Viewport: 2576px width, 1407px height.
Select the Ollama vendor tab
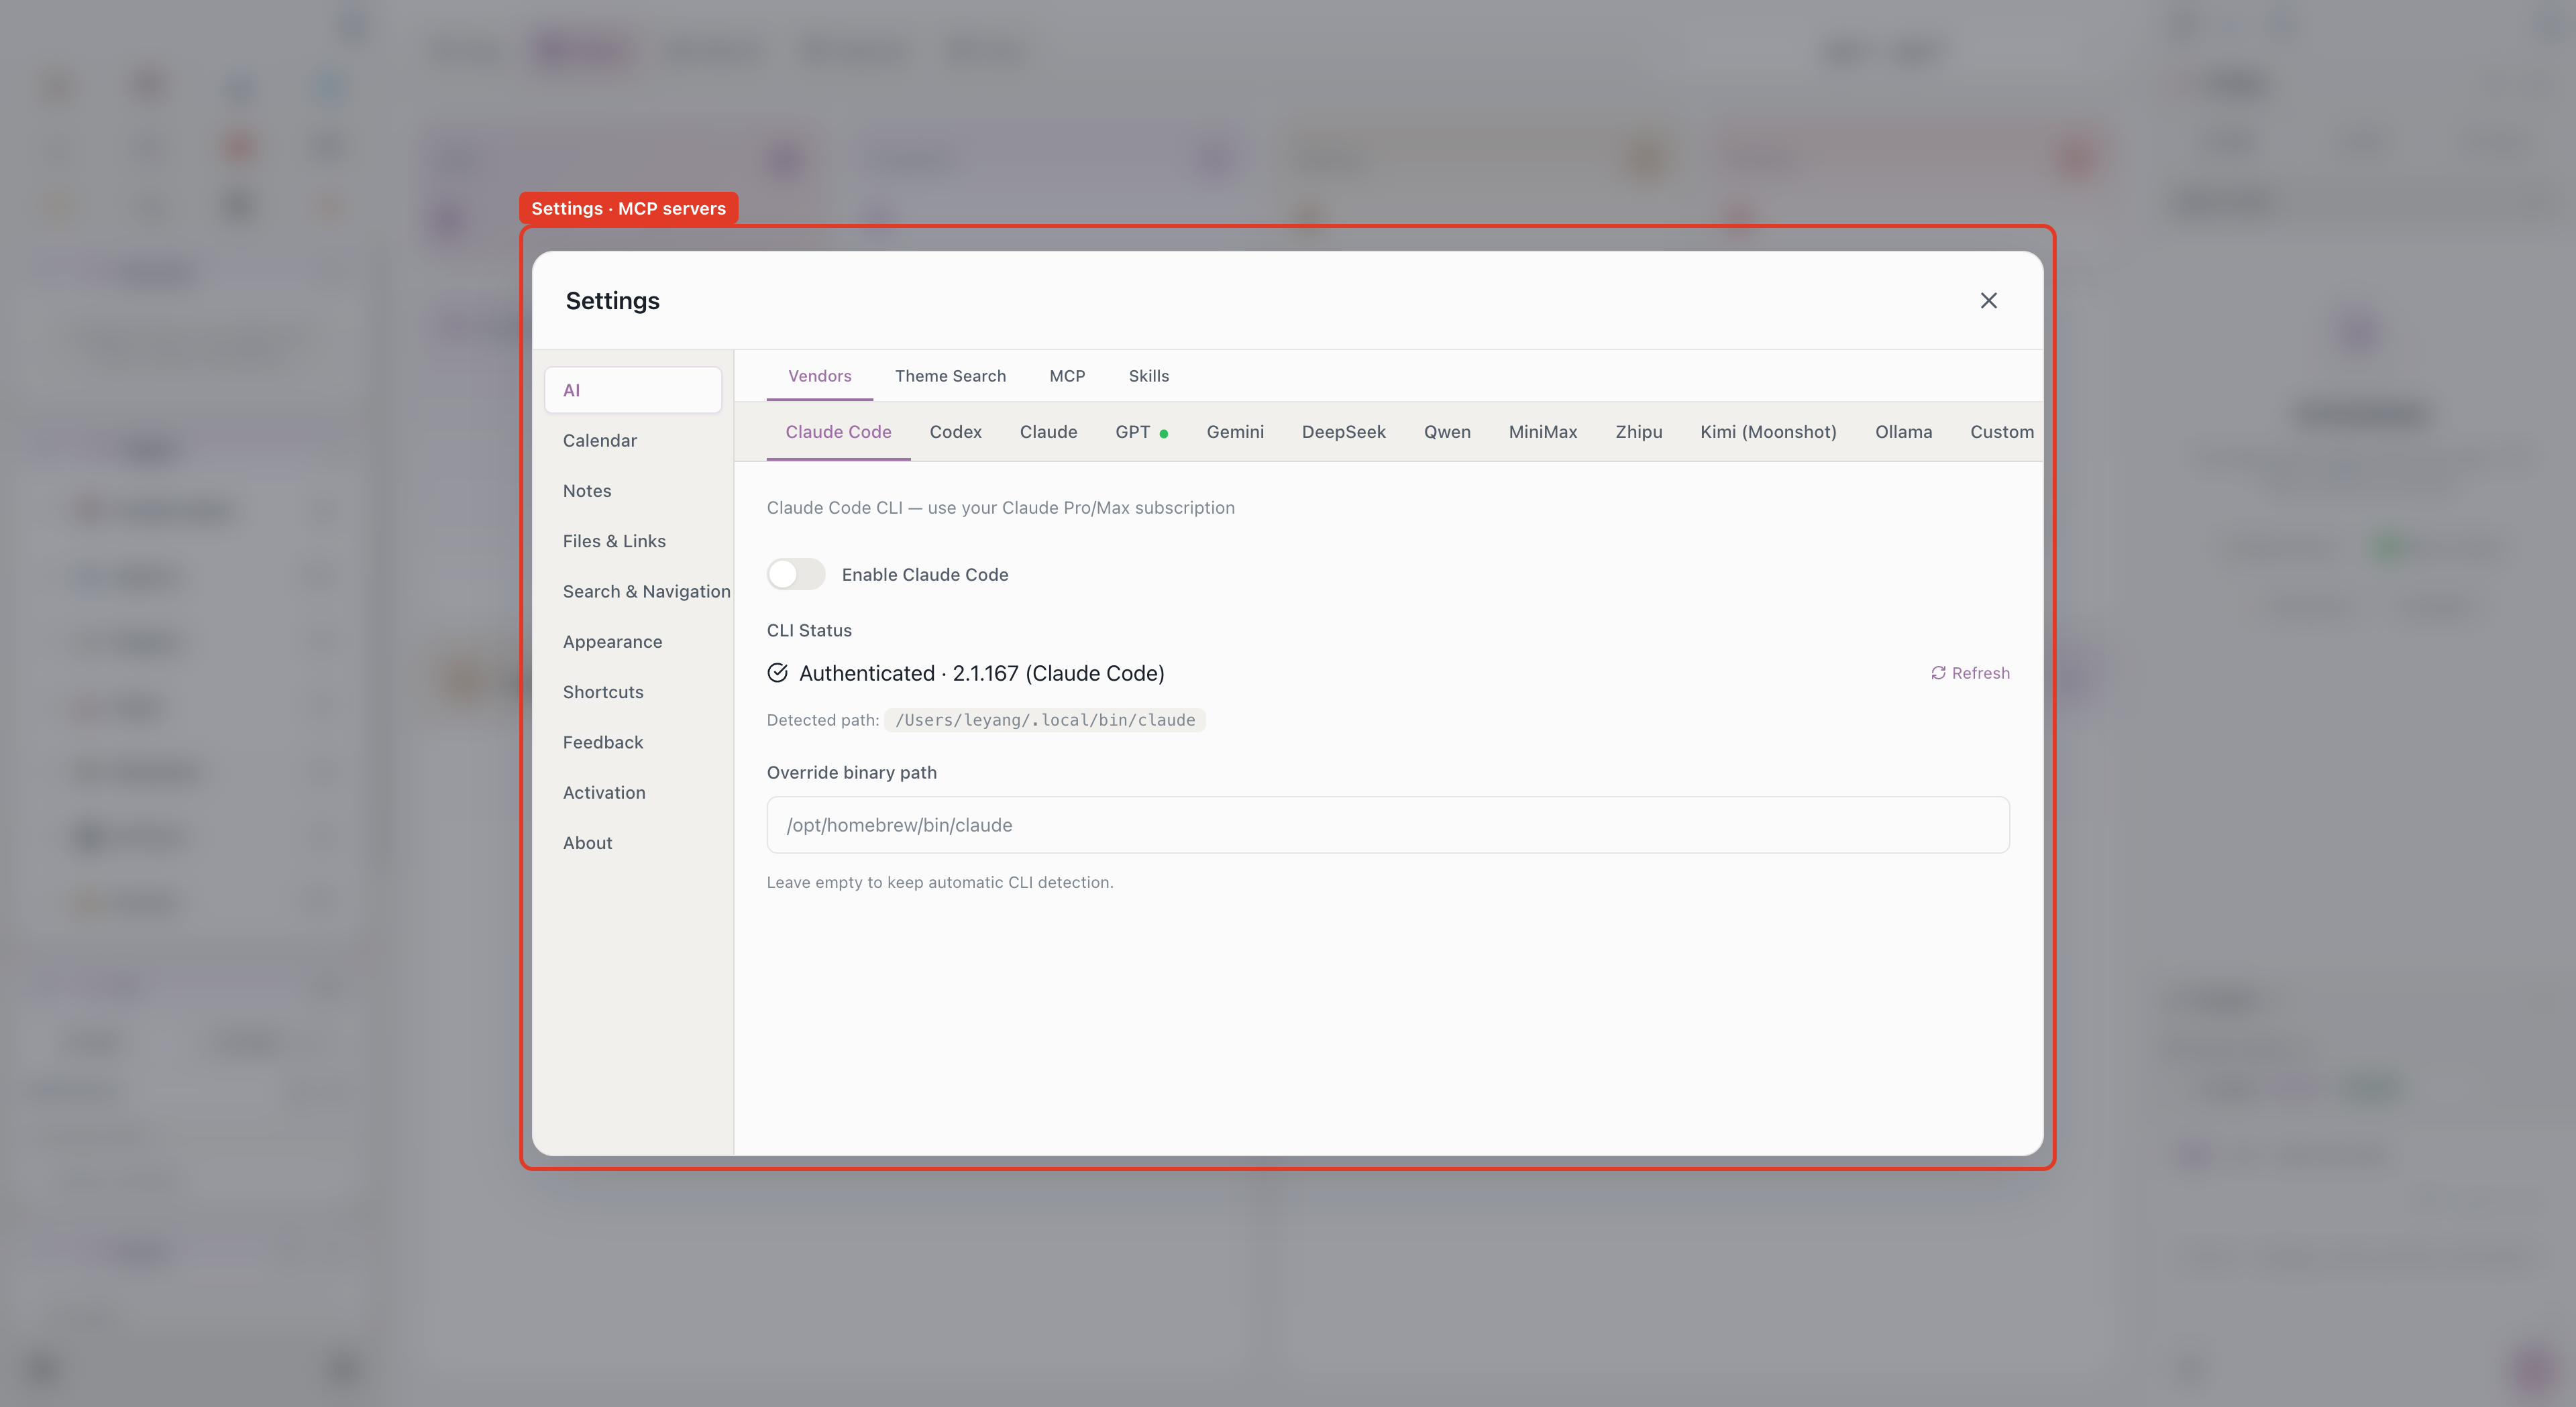pos(1903,432)
